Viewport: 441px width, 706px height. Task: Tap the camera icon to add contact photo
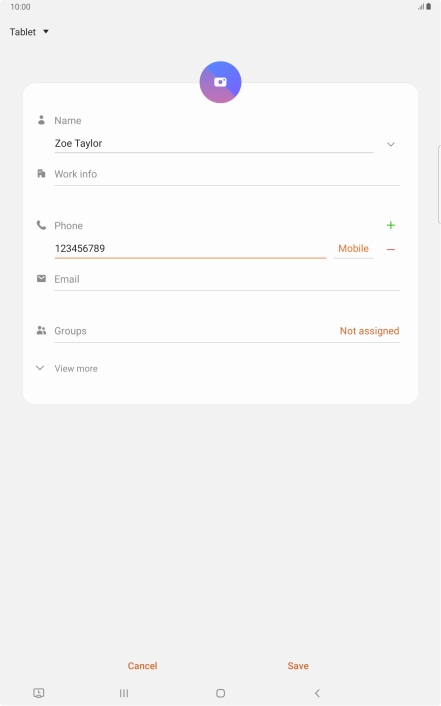220,82
